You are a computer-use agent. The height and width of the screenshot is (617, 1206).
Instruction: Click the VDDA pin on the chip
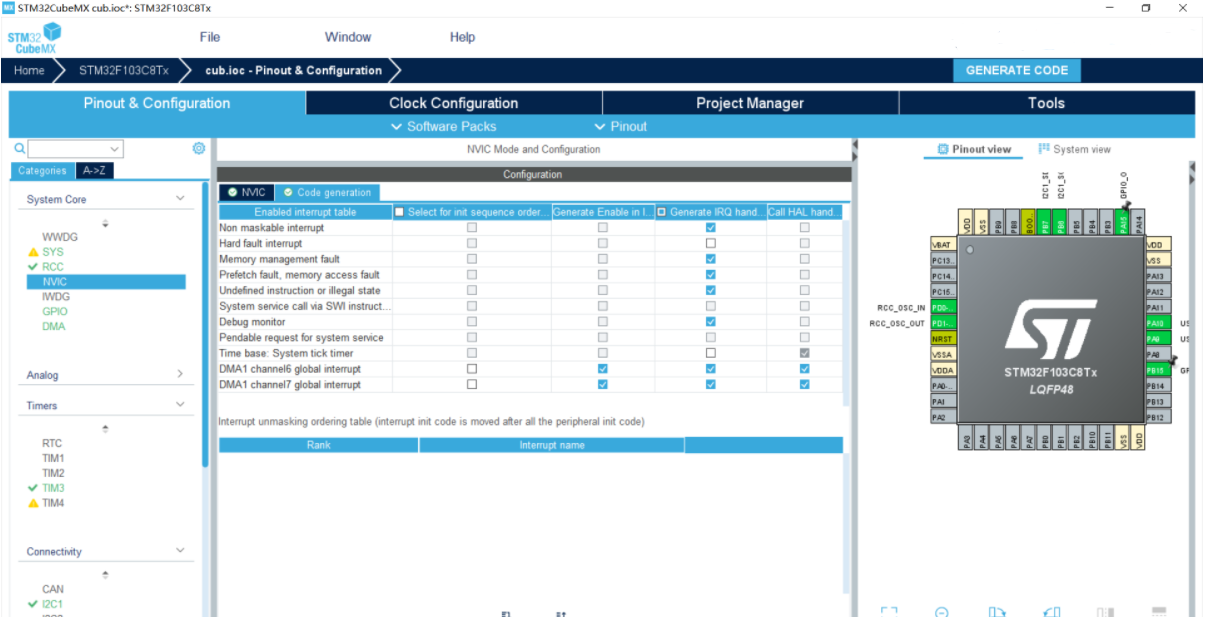pos(943,370)
